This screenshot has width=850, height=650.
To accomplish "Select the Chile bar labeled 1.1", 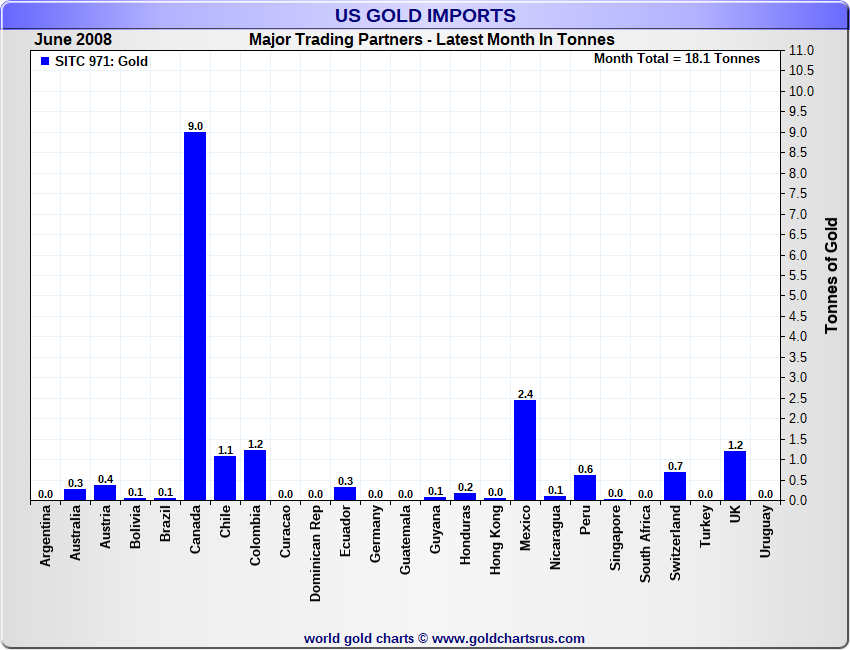I will 225,478.
